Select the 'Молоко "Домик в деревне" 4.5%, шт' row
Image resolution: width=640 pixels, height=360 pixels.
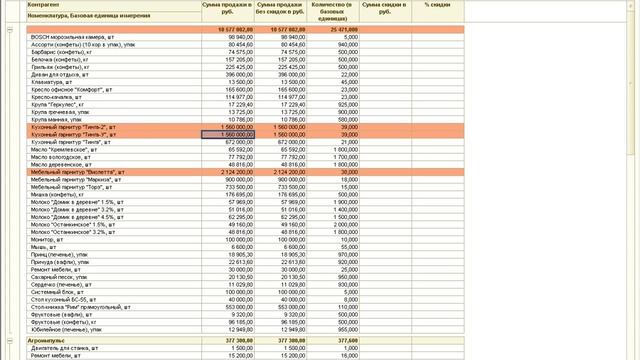(245, 217)
